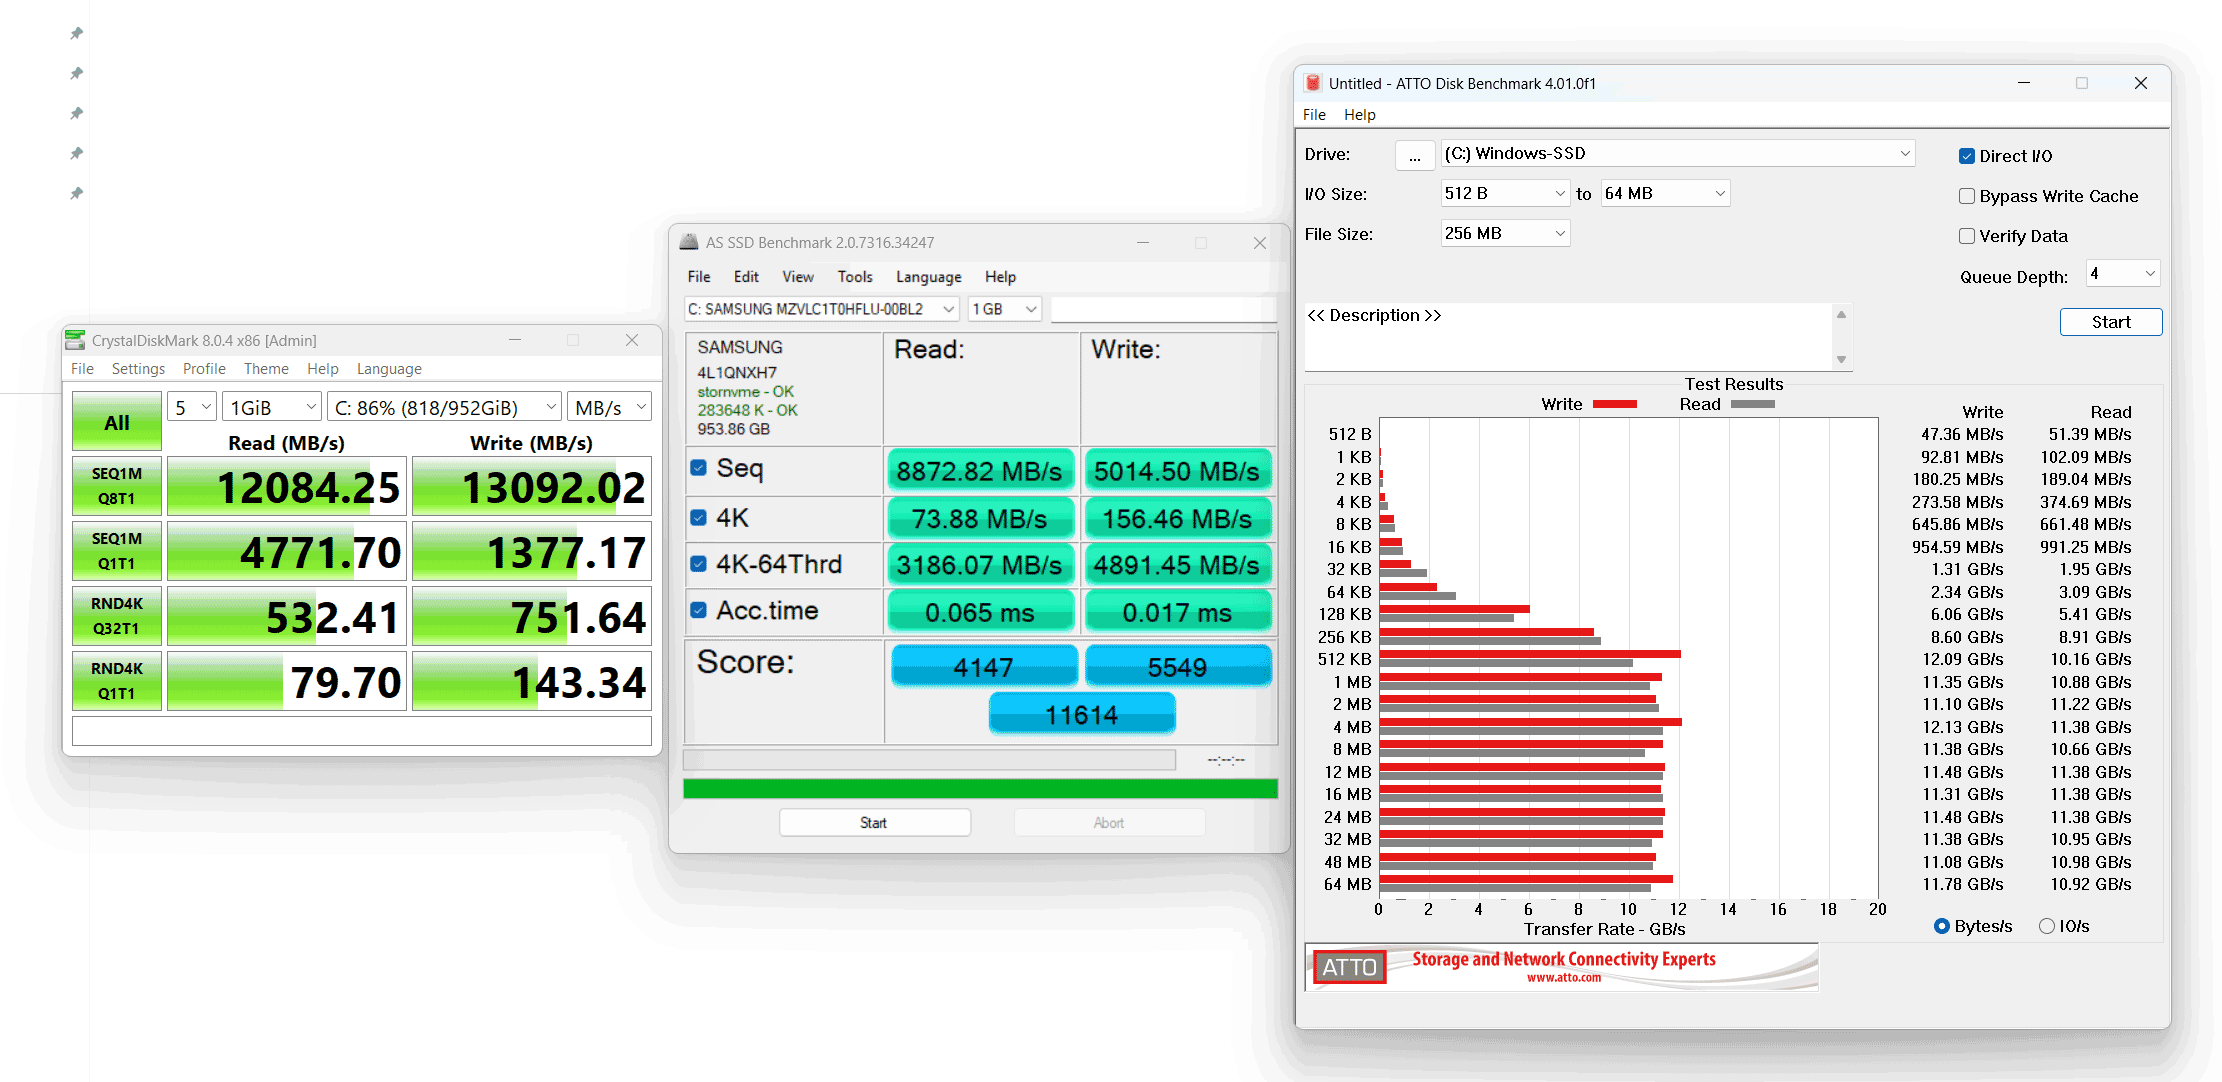2222x1082 pixels.
Task: Open the File menu in ATTO Disk Benchmark
Action: click(1314, 115)
